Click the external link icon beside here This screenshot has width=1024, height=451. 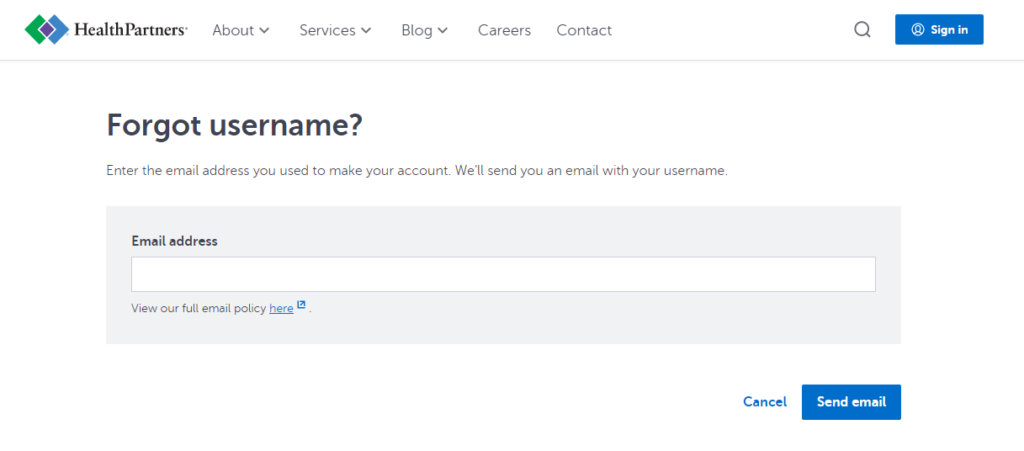tap(301, 305)
